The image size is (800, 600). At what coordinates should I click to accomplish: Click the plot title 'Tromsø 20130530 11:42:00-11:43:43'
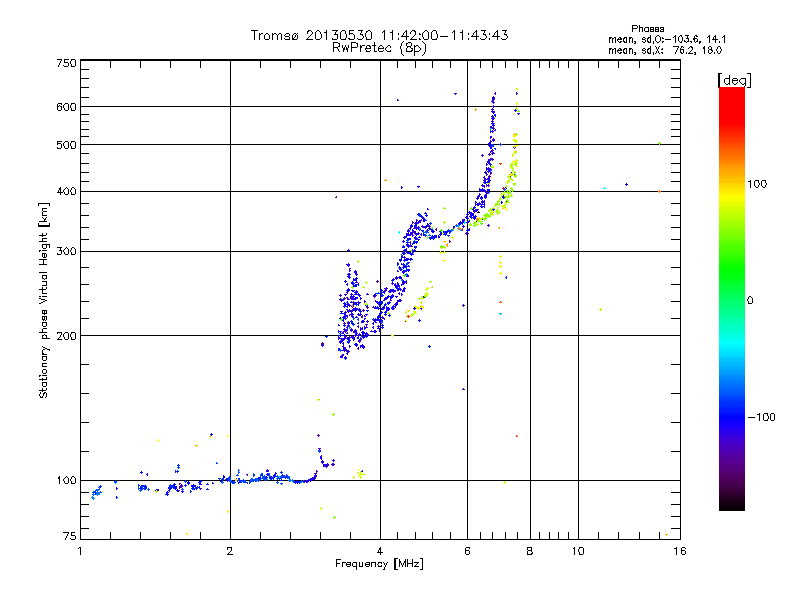pos(379,35)
